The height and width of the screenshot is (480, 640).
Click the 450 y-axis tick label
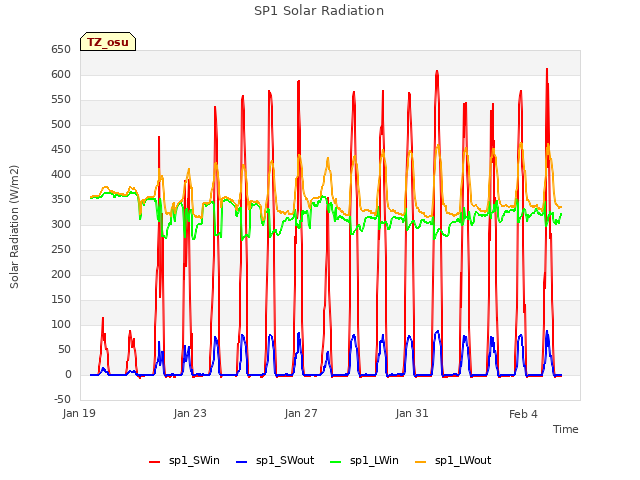(61, 150)
